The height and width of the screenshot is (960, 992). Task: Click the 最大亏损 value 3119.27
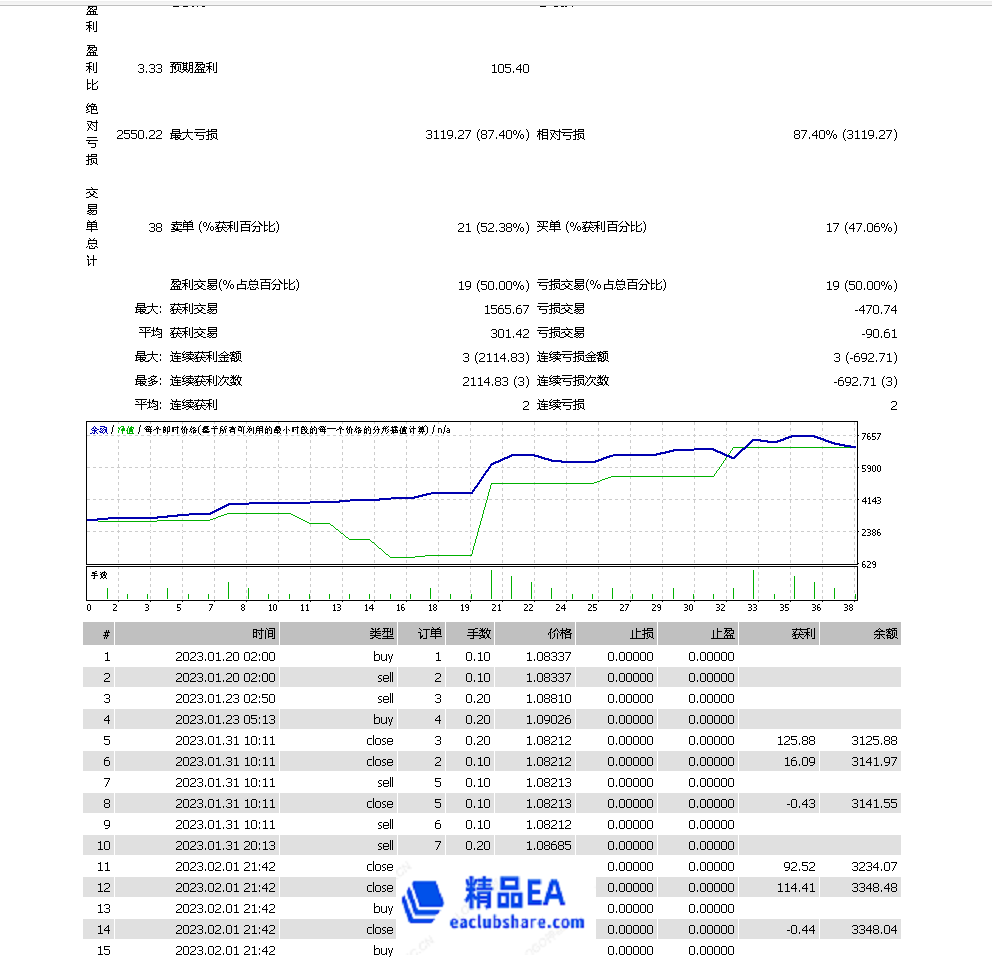442,134
